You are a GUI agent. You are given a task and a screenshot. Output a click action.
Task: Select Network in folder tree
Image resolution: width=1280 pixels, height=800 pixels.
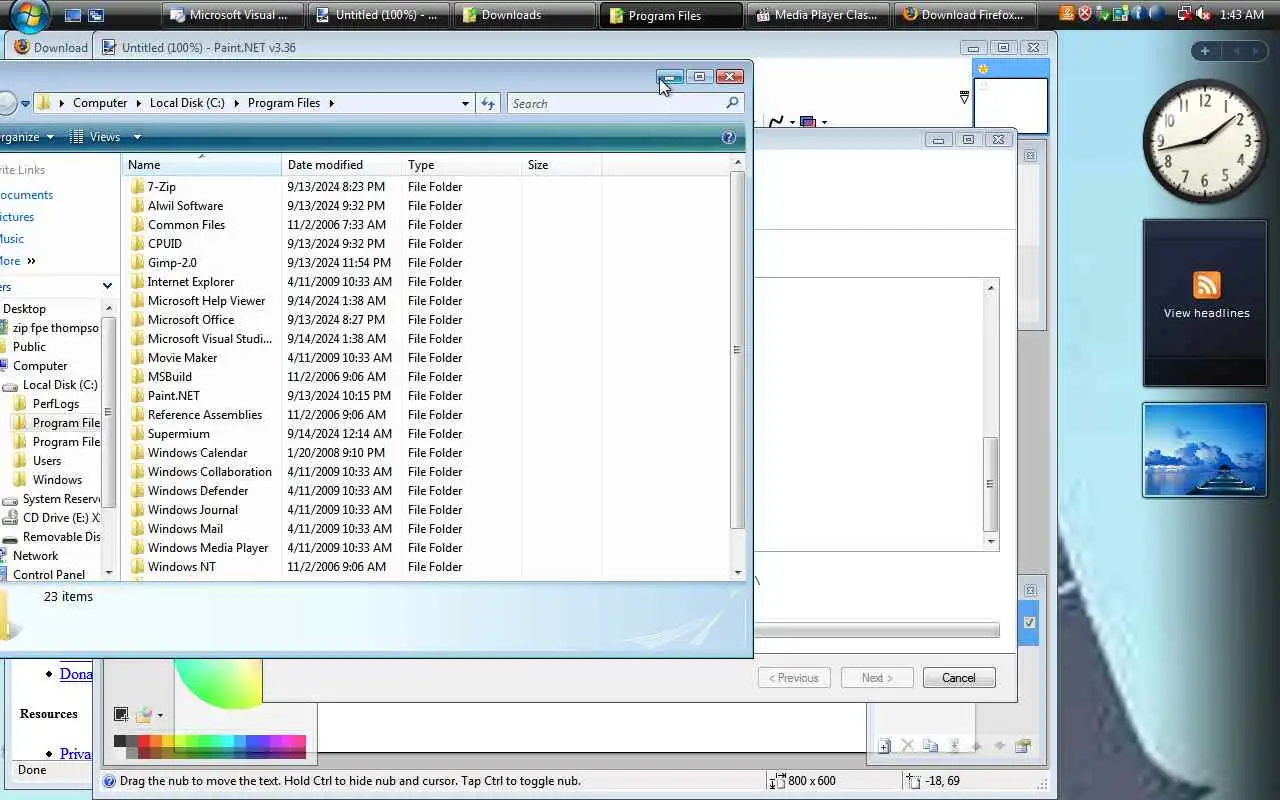(x=35, y=556)
